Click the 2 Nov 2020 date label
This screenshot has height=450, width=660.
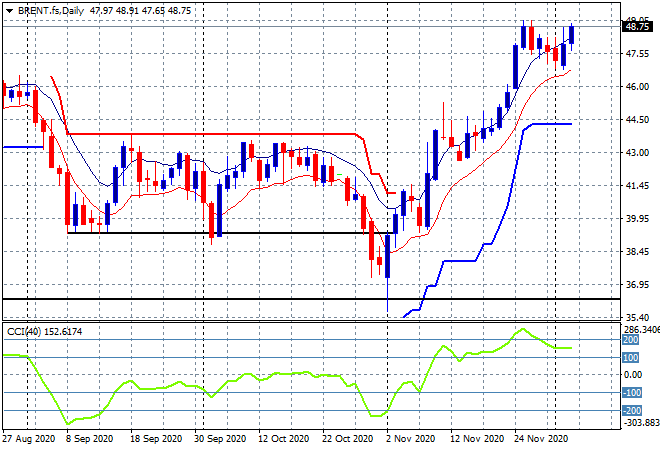[x=410, y=439]
